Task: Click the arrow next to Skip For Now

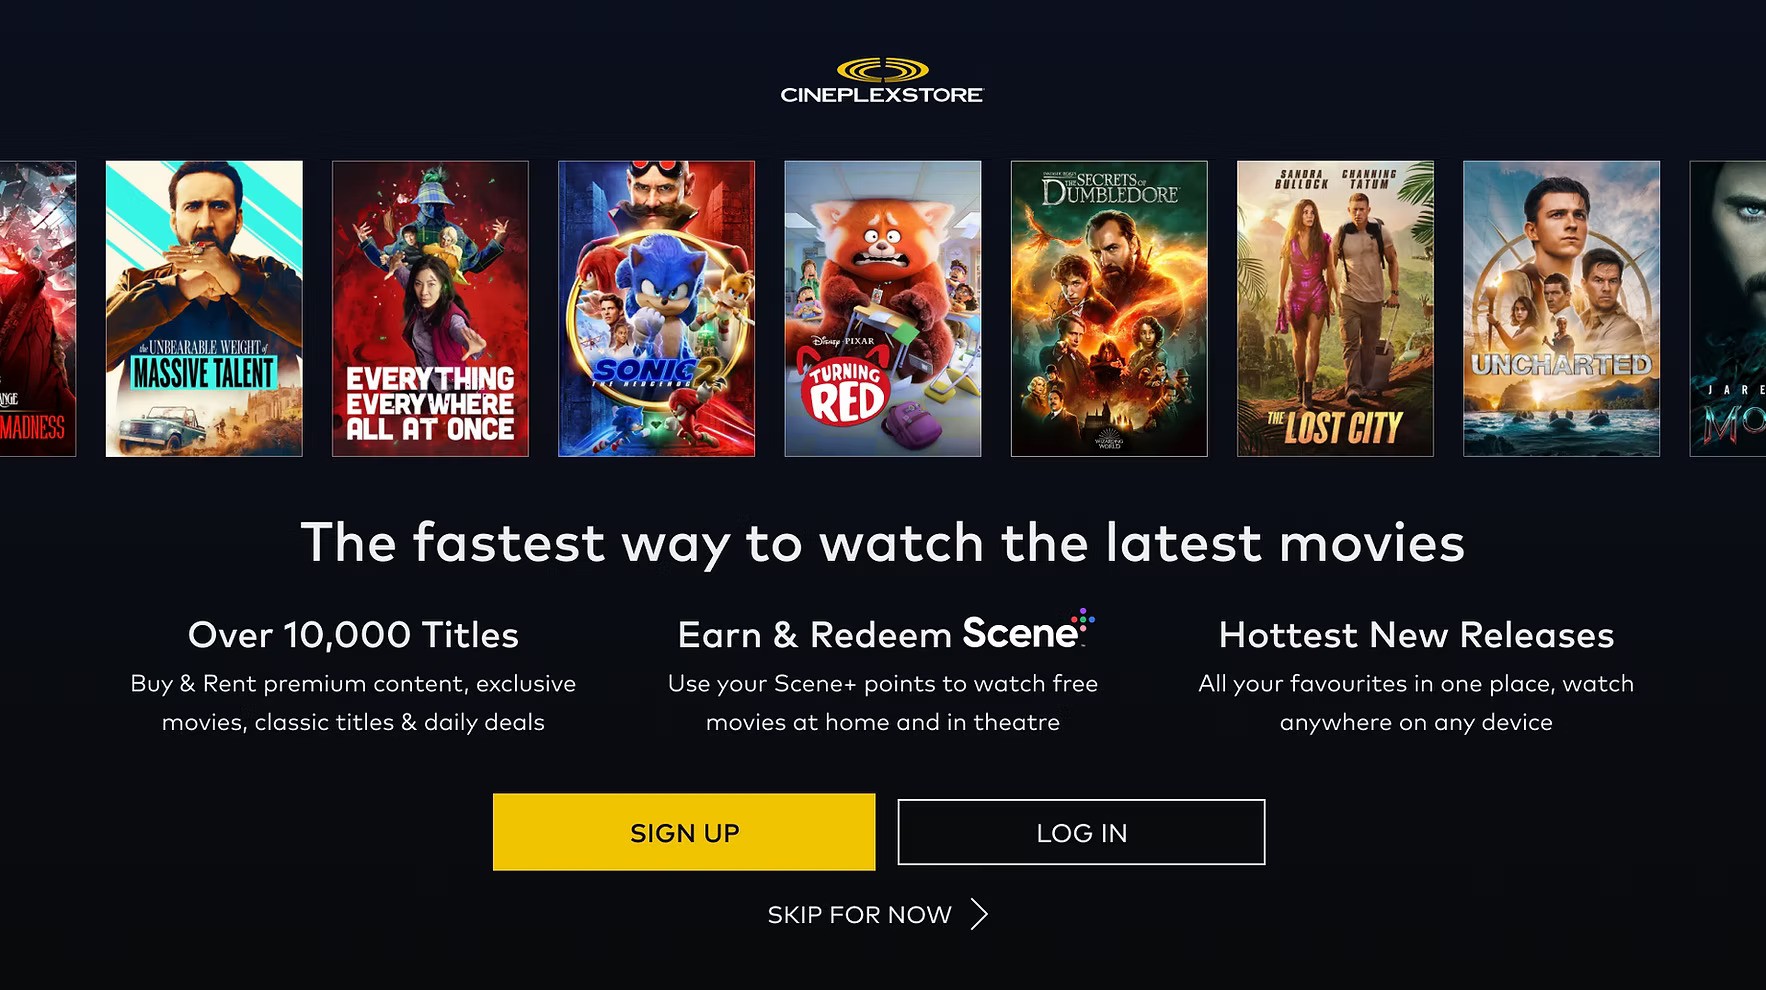Action: 979,914
